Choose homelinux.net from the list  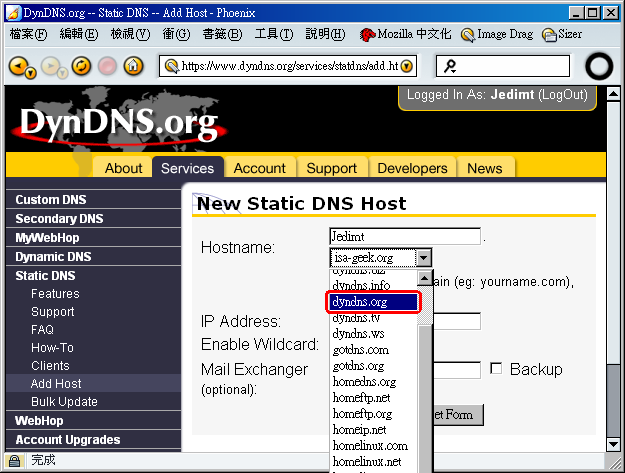point(373,461)
